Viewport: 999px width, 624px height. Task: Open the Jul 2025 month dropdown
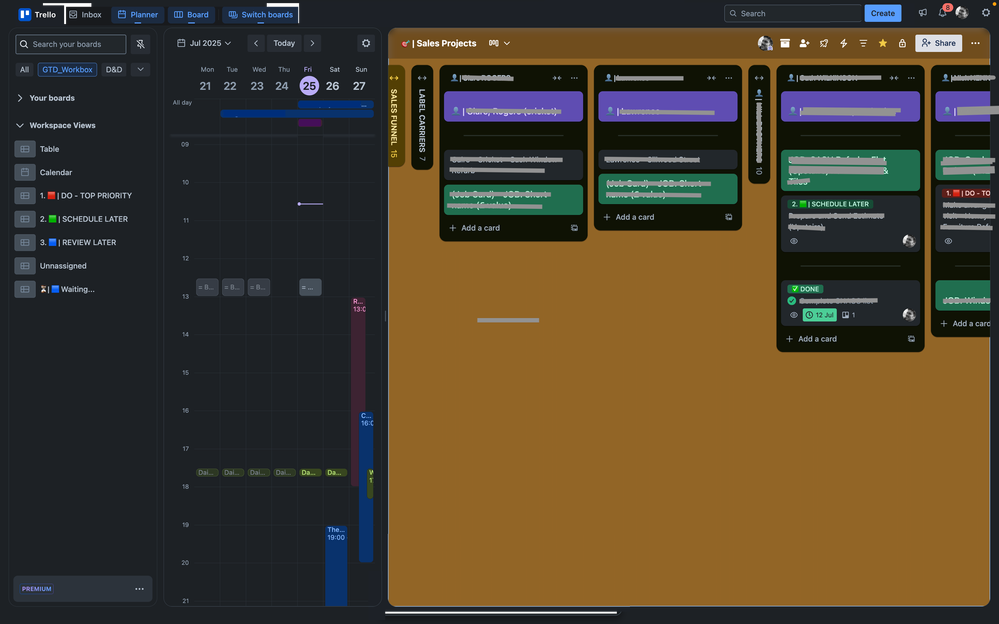pos(204,42)
